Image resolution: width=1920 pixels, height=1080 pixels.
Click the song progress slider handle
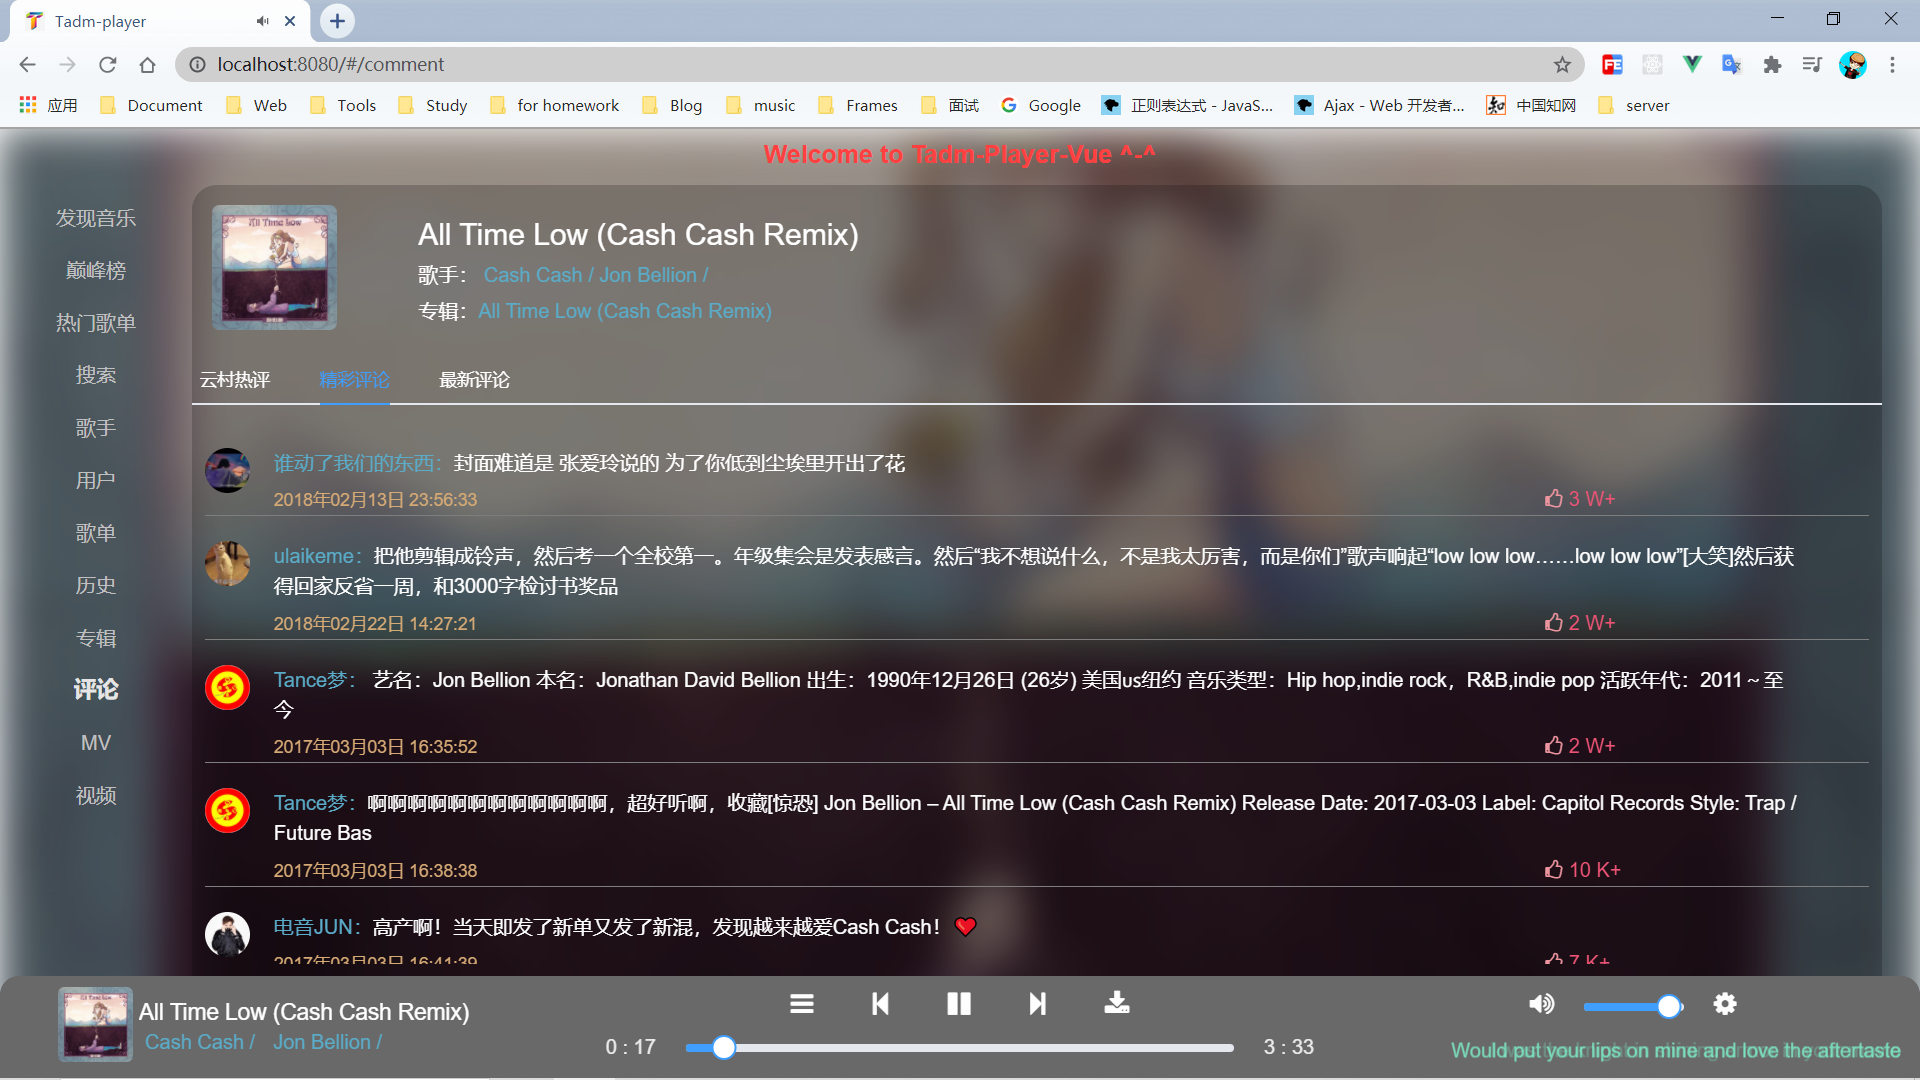(x=724, y=1047)
